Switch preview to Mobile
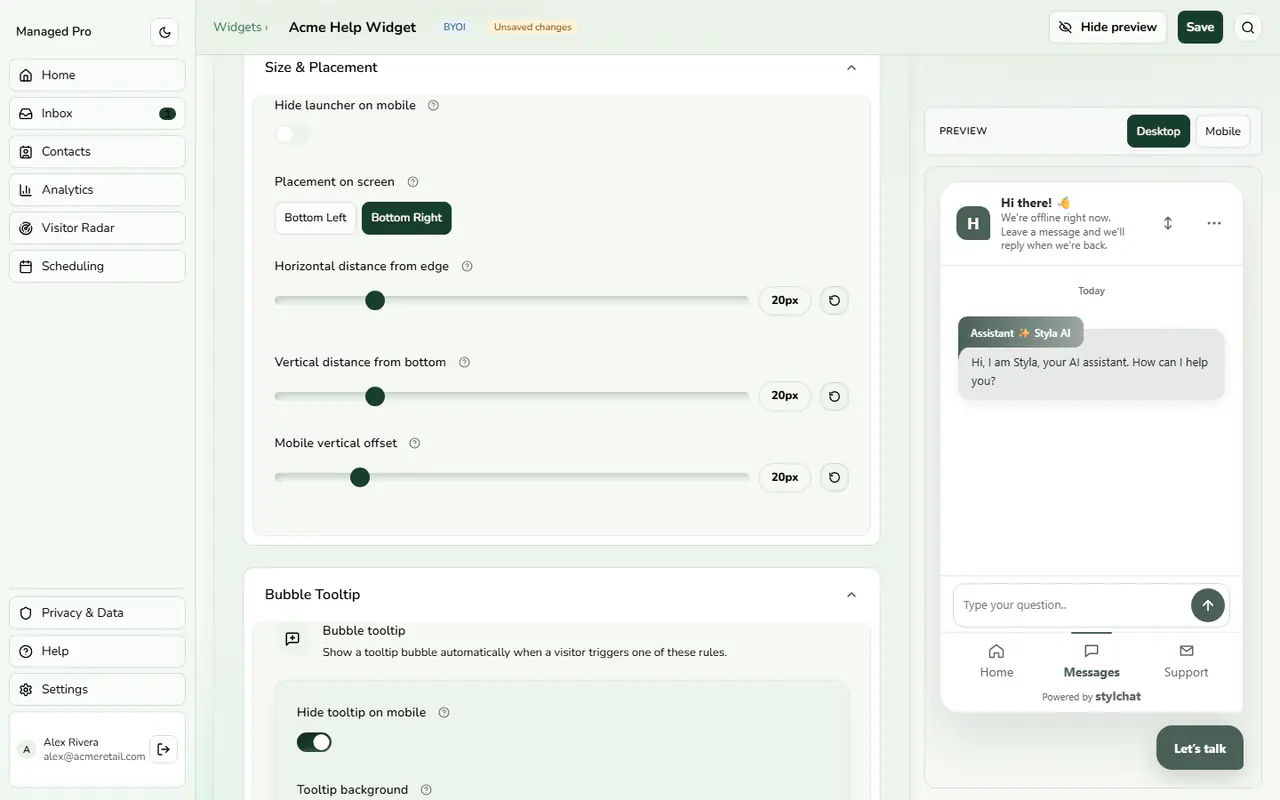Screen dimensions: 1280x800 pos(1223,131)
